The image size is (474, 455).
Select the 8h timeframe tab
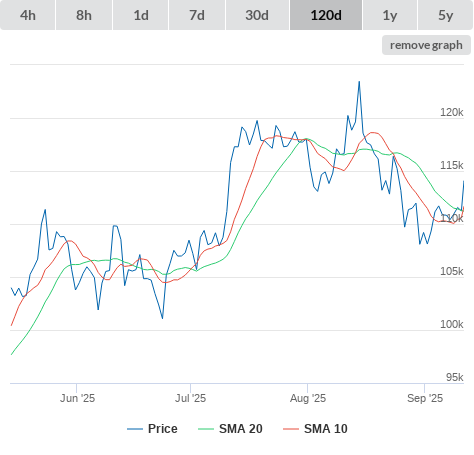coord(84,15)
